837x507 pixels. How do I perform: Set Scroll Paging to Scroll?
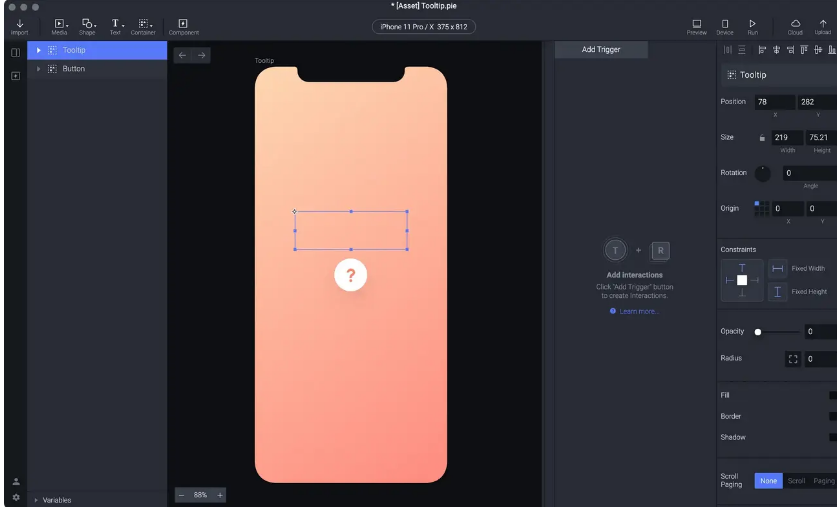(x=796, y=481)
